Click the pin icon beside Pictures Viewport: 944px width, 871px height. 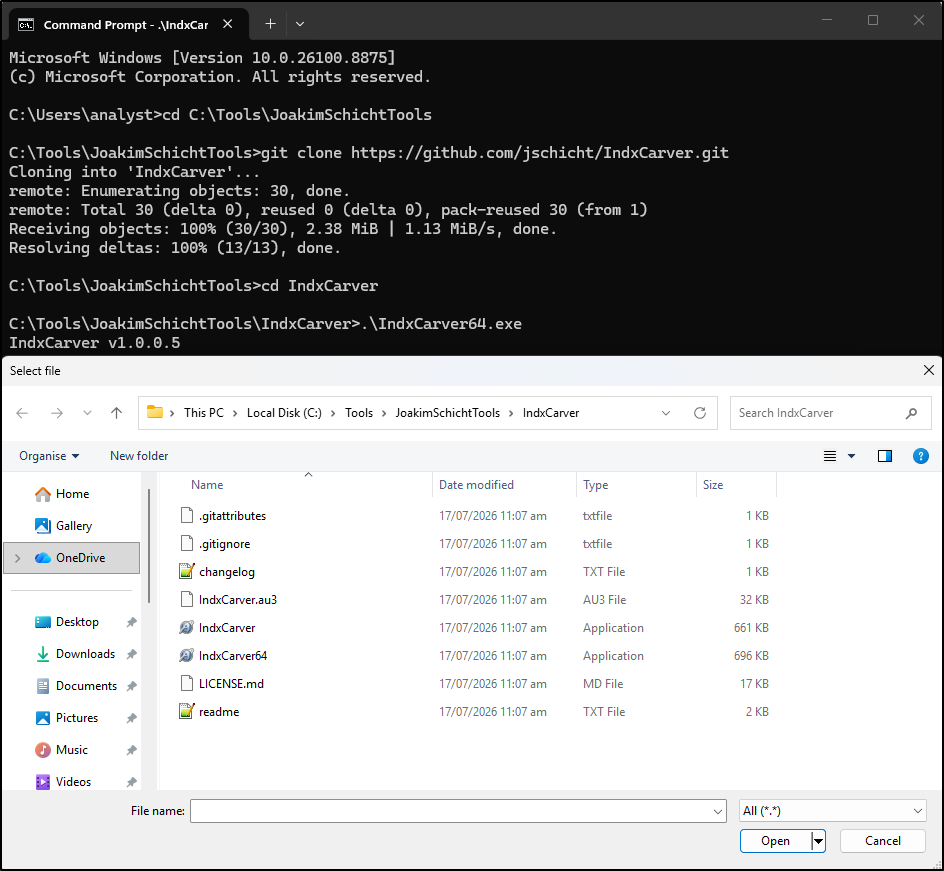[x=131, y=718]
